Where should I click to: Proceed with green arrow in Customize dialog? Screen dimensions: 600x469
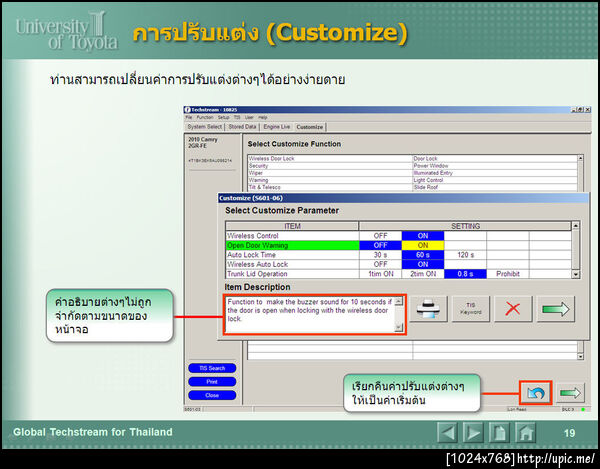point(556,309)
